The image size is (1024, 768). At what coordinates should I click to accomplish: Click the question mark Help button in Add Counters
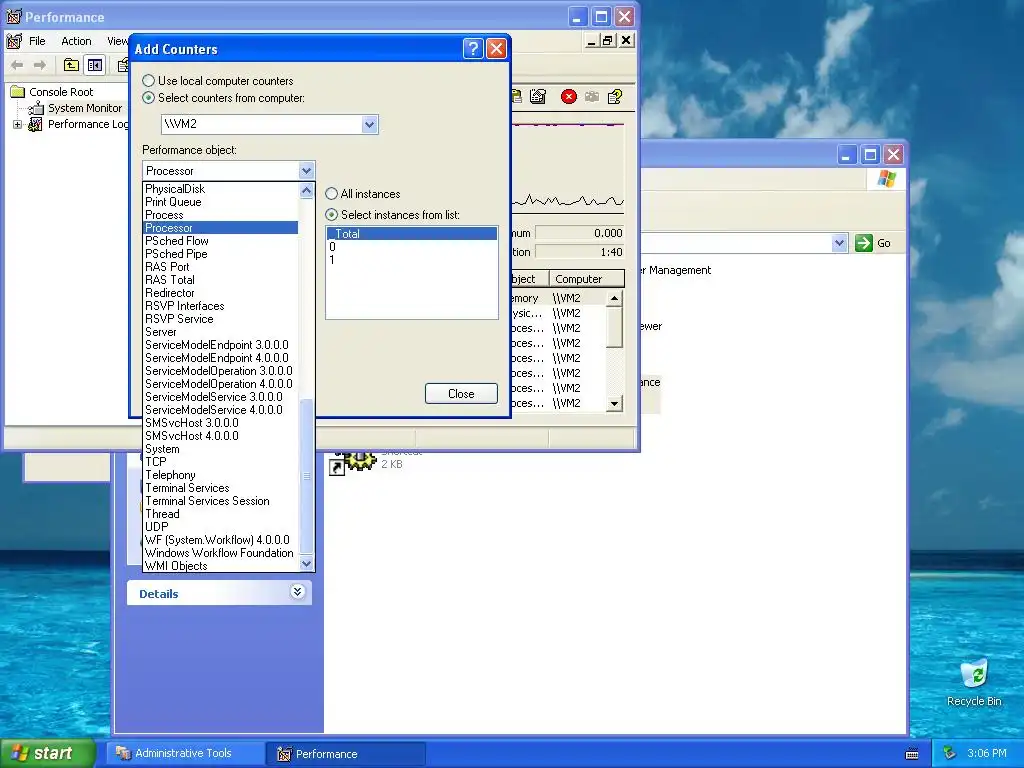(x=473, y=48)
